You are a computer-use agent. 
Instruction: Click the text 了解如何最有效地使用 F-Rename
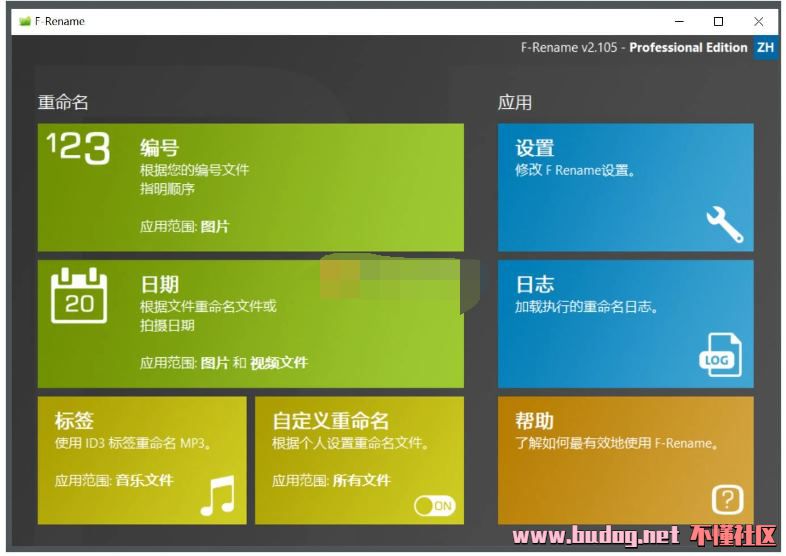tap(616, 443)
